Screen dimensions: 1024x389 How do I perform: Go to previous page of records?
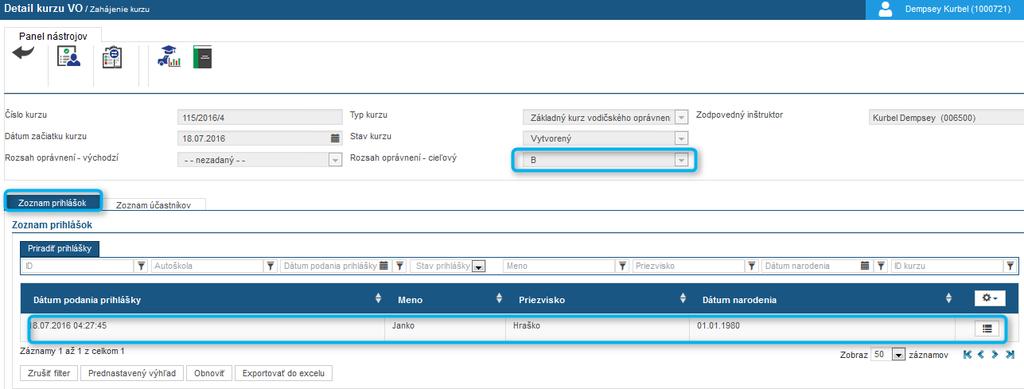point(981,354)
